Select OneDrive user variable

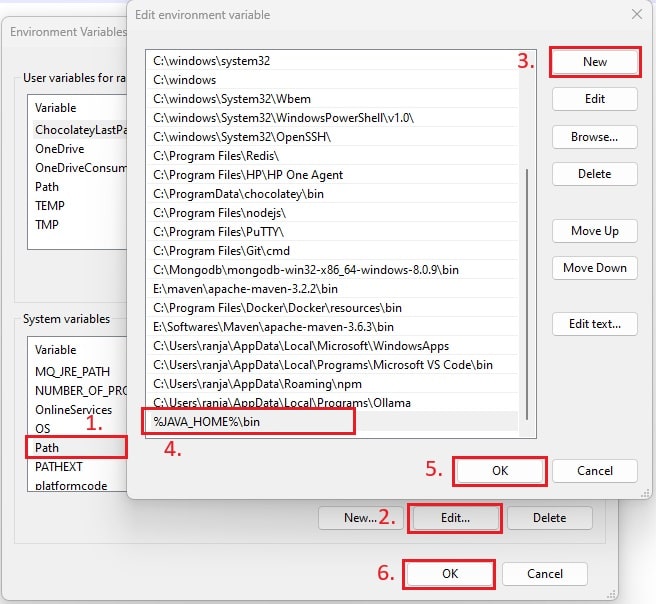[77, 149]
